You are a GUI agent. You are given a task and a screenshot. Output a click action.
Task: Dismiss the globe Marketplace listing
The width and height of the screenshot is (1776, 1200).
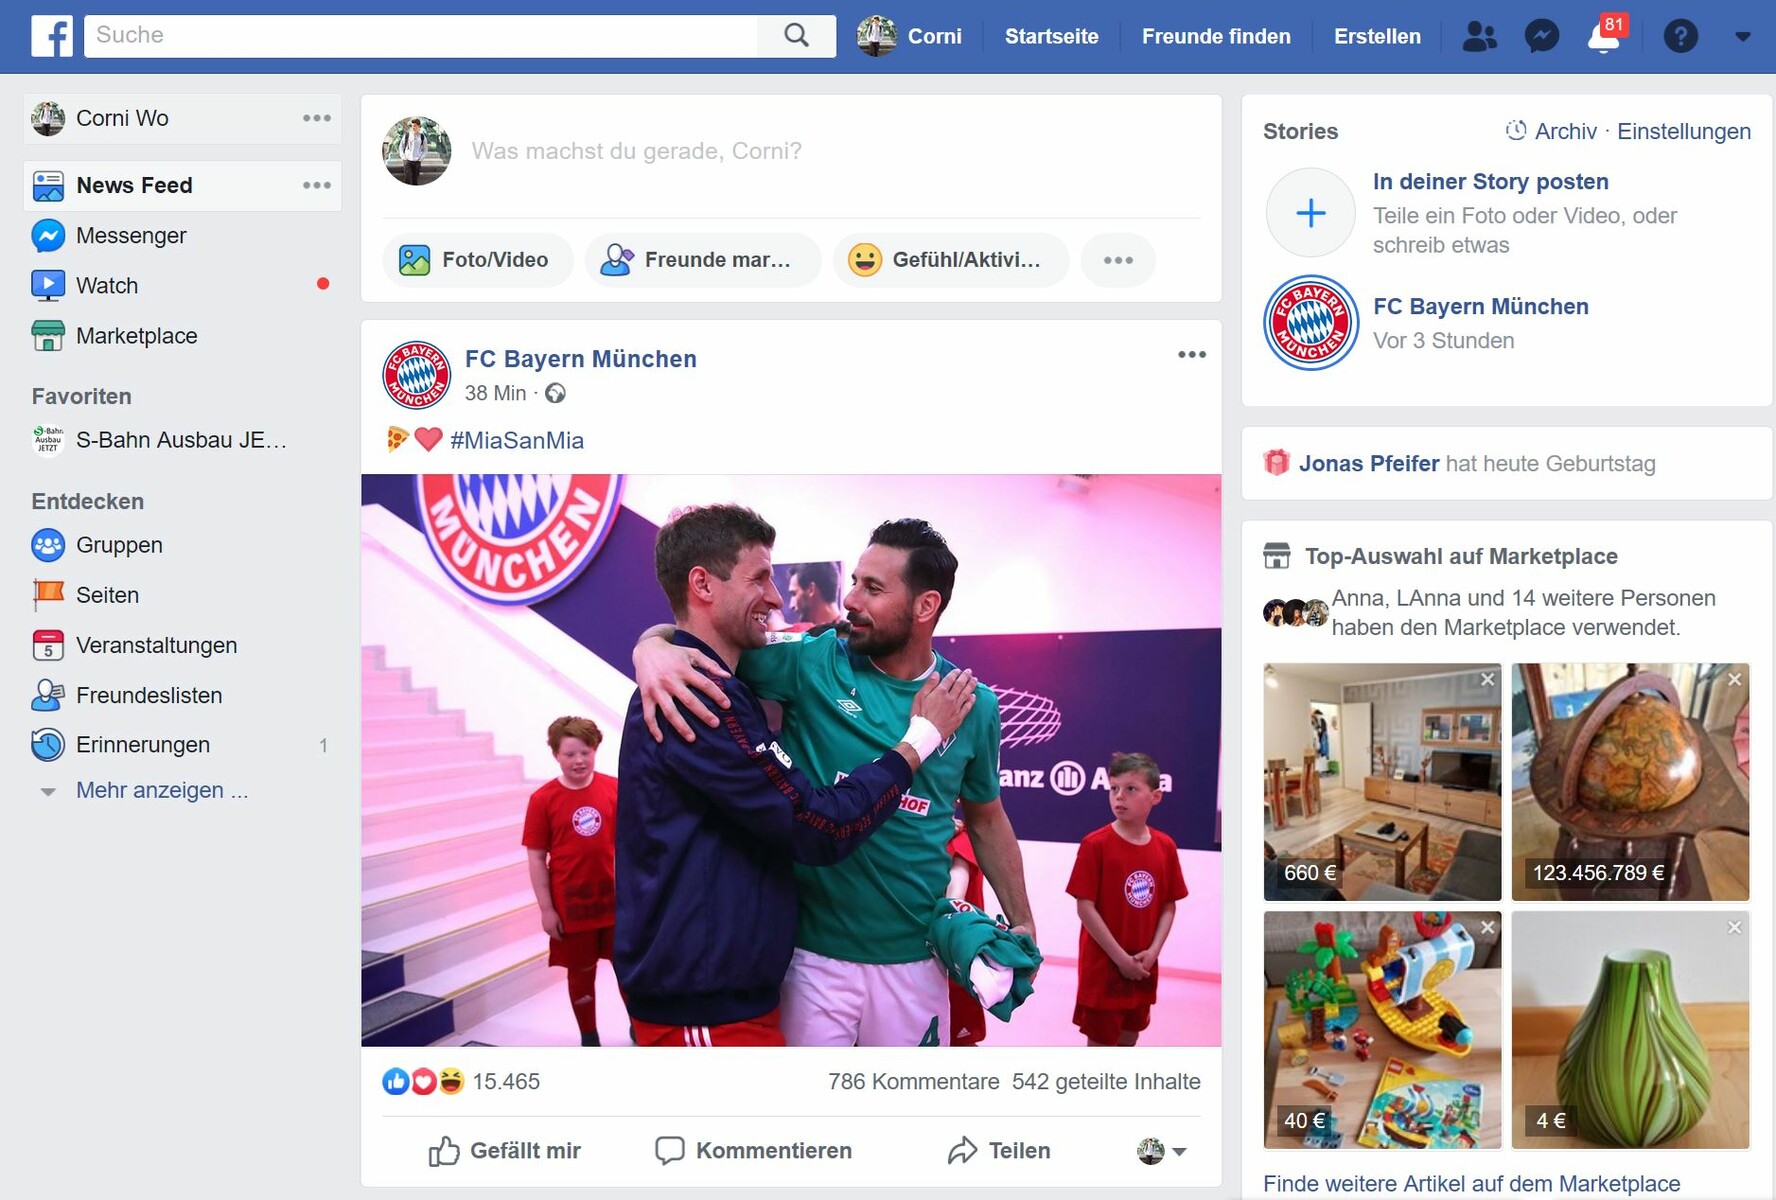(x=1735, y=679)
